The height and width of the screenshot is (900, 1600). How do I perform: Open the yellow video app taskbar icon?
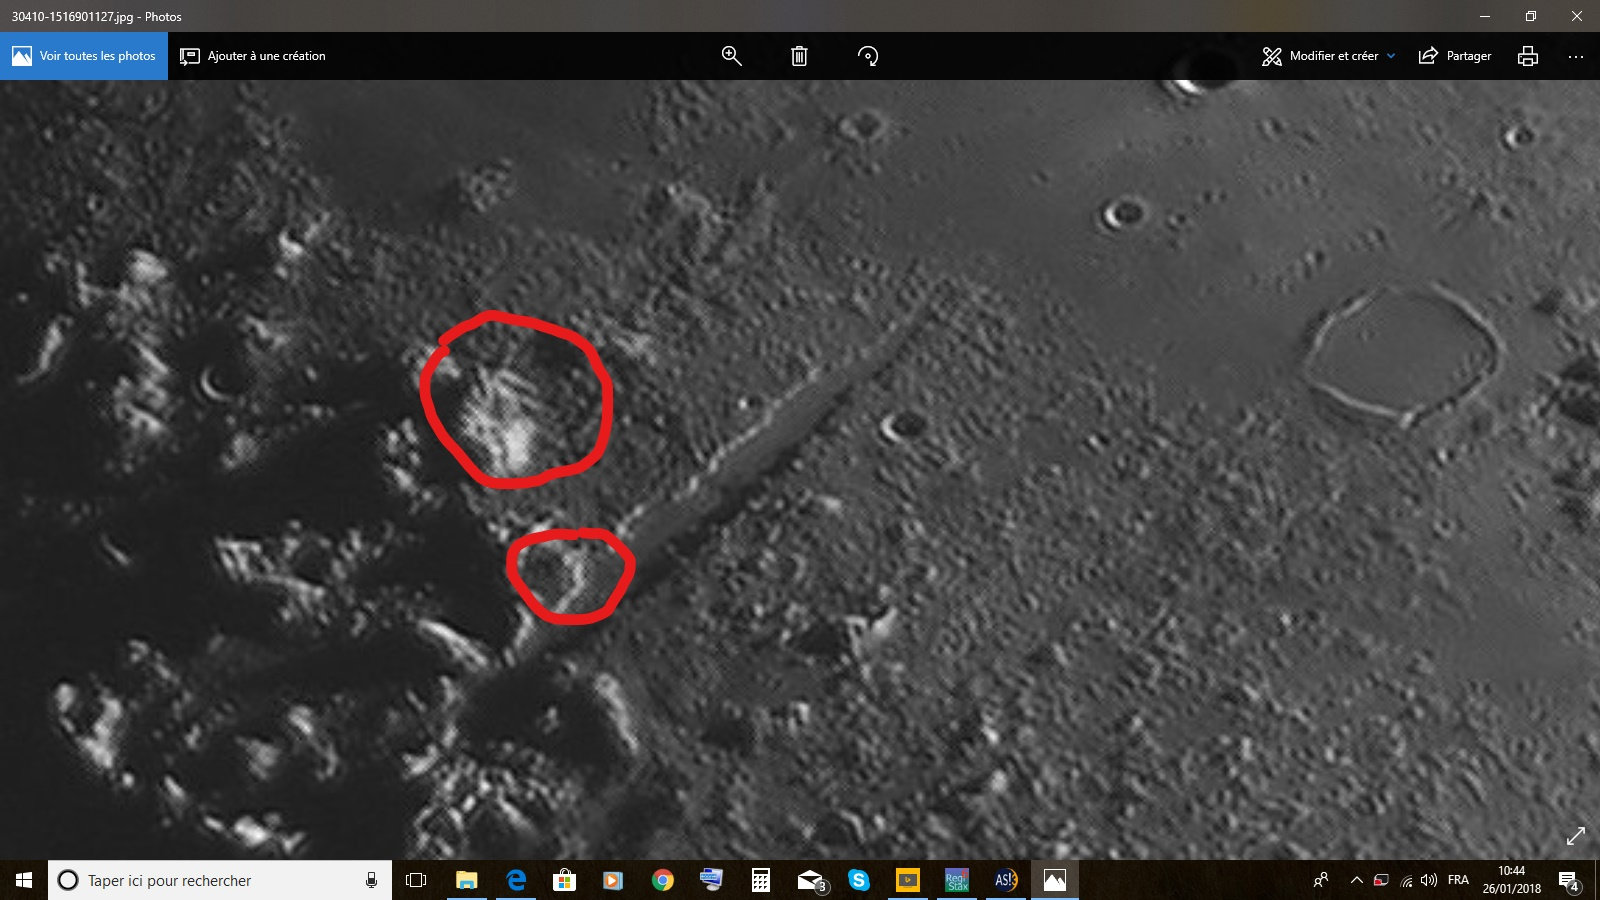pos(908,880)
